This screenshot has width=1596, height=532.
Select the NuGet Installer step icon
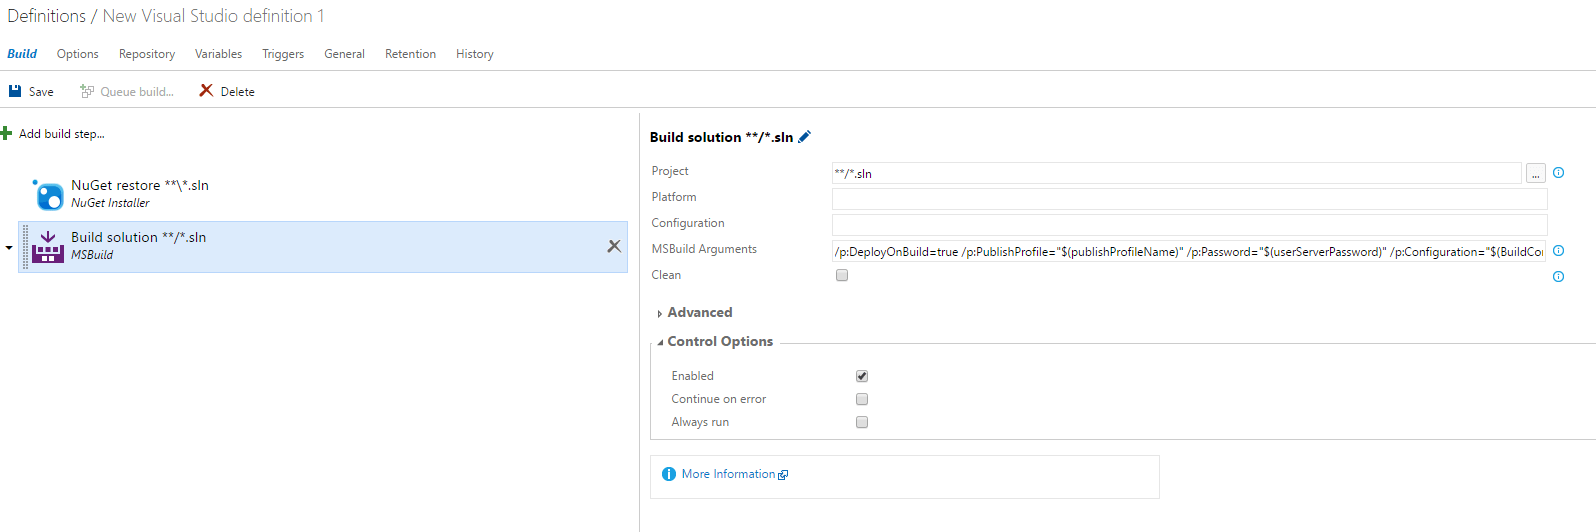tap(48, 194)
